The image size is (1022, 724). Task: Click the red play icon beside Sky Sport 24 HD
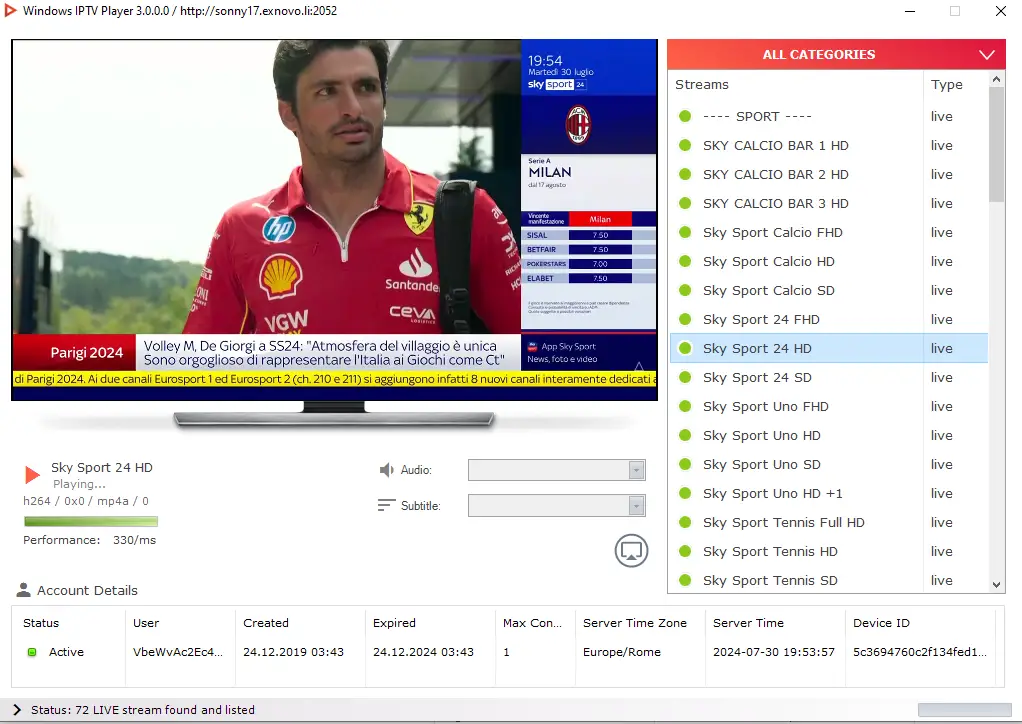pos(32,474)
